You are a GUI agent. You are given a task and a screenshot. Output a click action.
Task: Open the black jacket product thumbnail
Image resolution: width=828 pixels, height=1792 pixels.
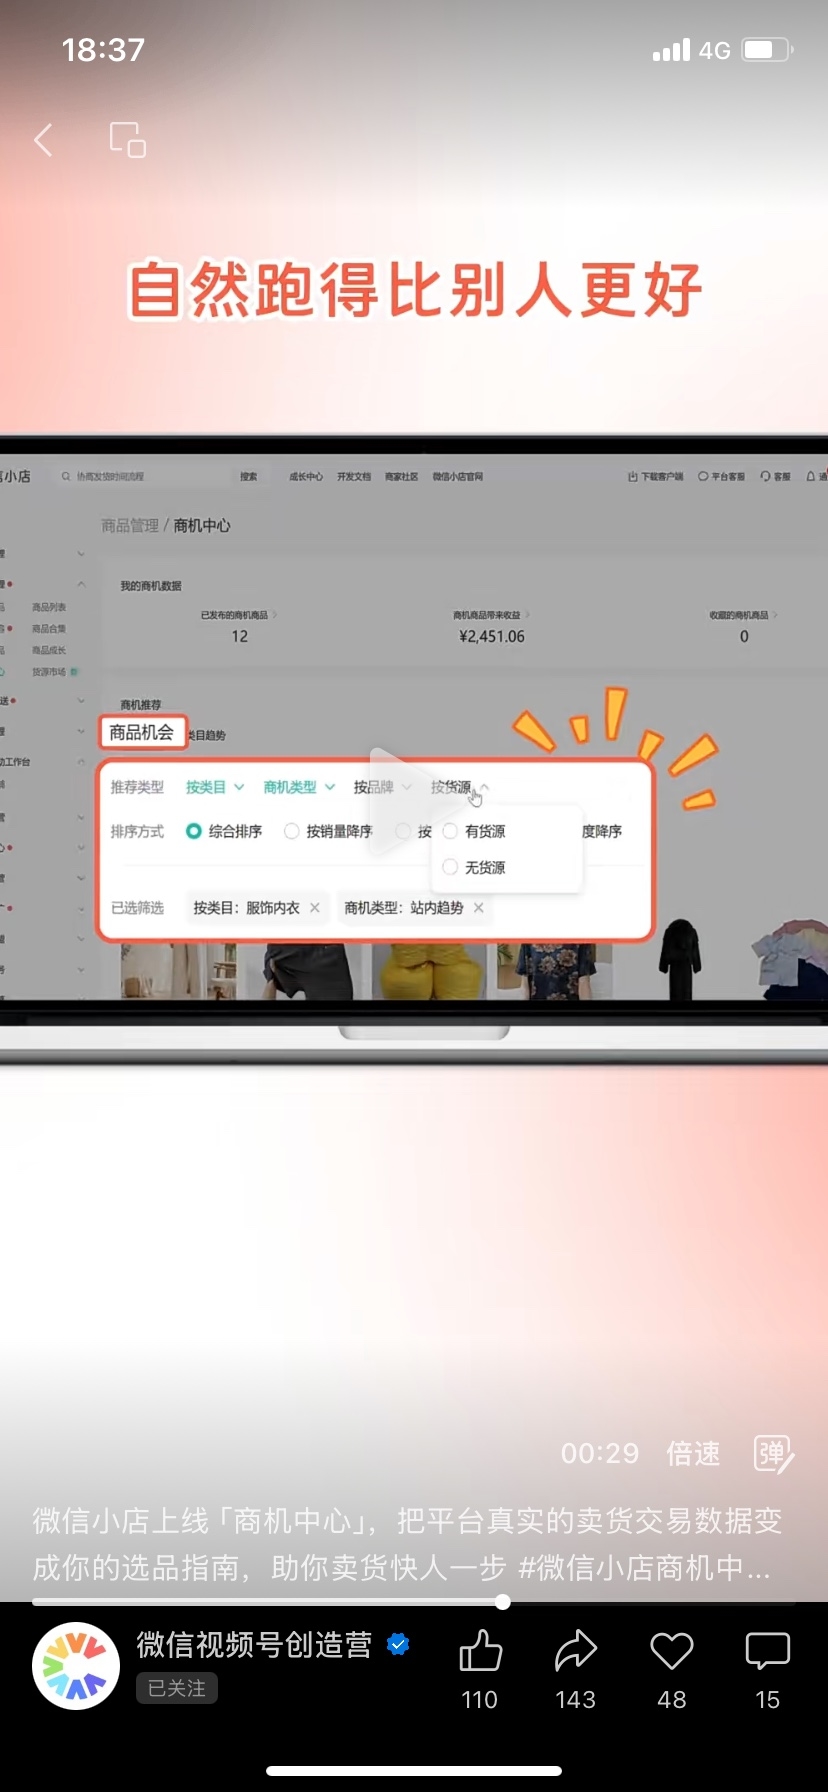pos(680,960)
